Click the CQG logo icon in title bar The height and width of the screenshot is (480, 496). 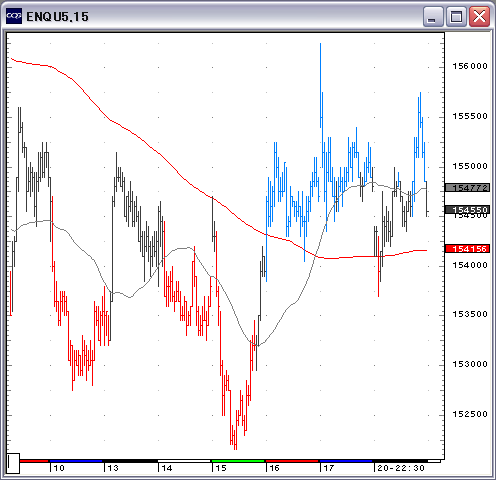pos(14,16)
